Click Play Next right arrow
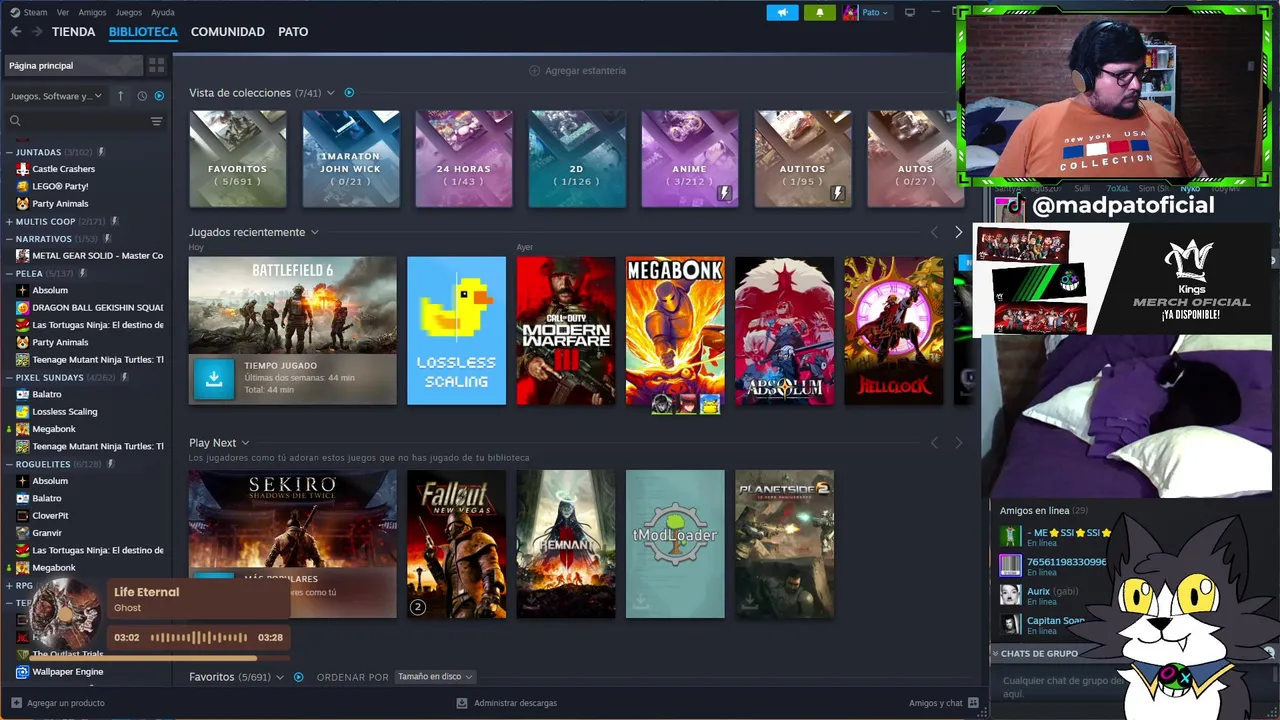The height and width of the screenshot is (720, 1280). [958, 443]
